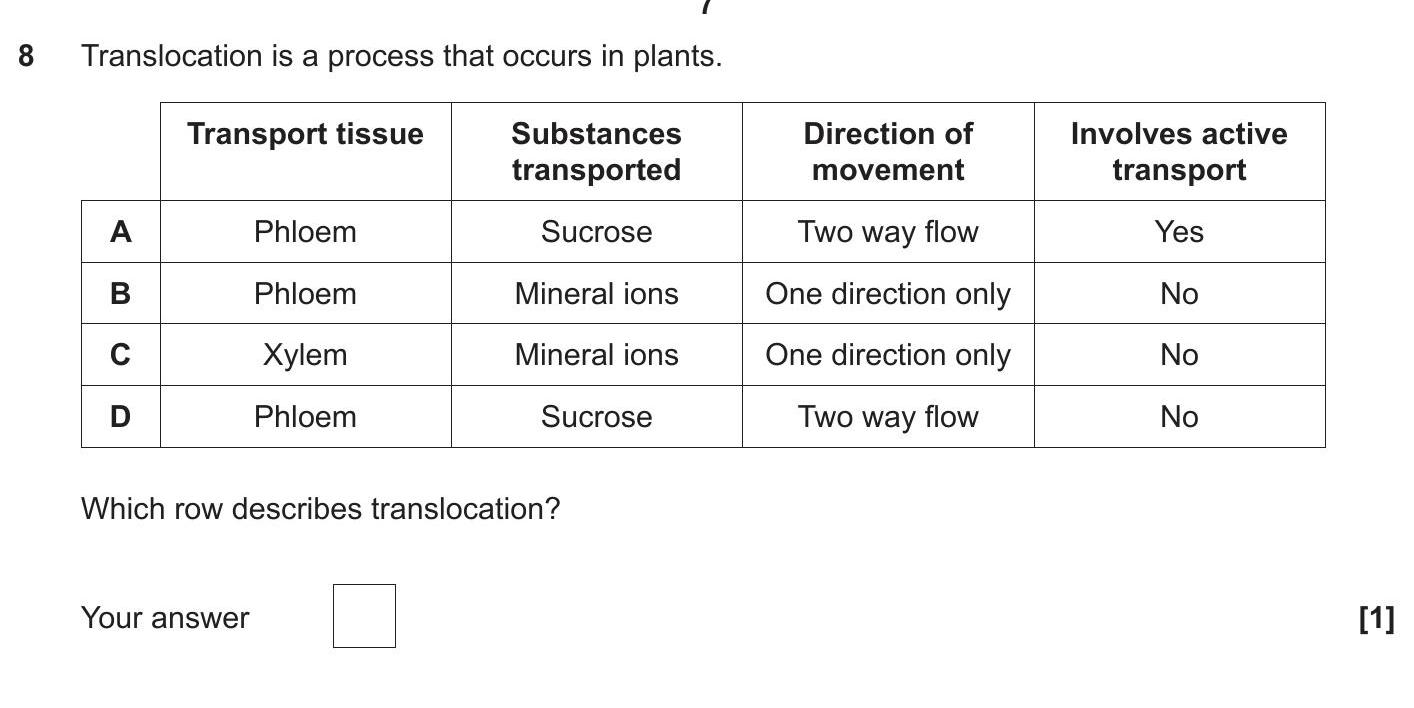
Task: Click "Two way flow" in row A
Action: (888, 232)
